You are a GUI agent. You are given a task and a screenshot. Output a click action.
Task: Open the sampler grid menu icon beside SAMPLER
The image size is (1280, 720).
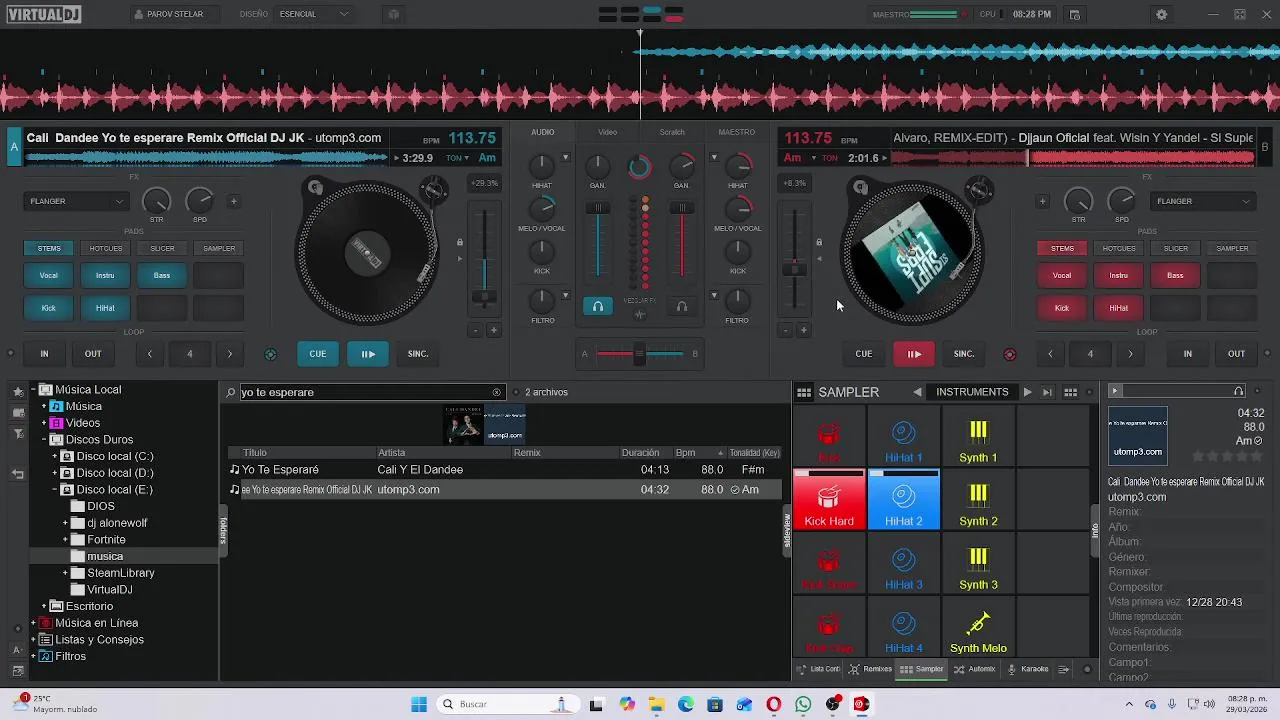tap(804, 392)
